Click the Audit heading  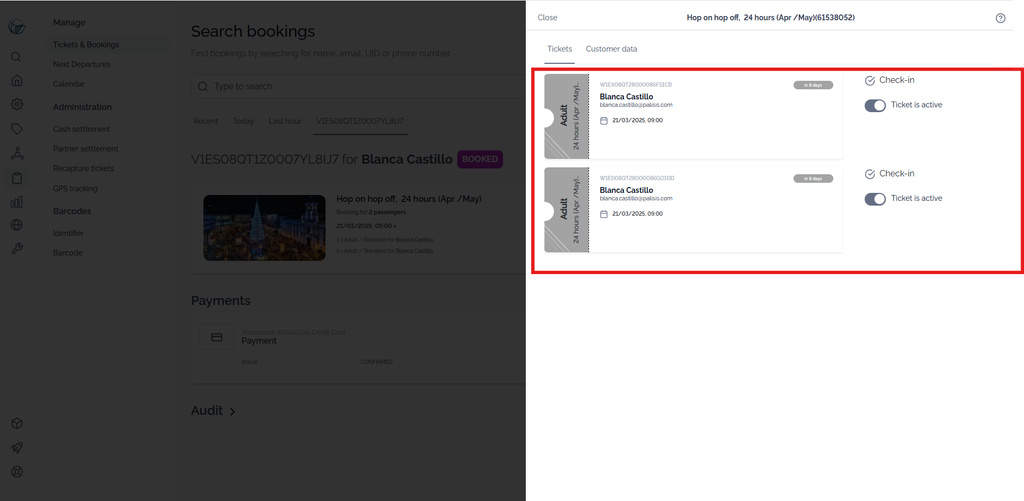[x=206, y=411]
